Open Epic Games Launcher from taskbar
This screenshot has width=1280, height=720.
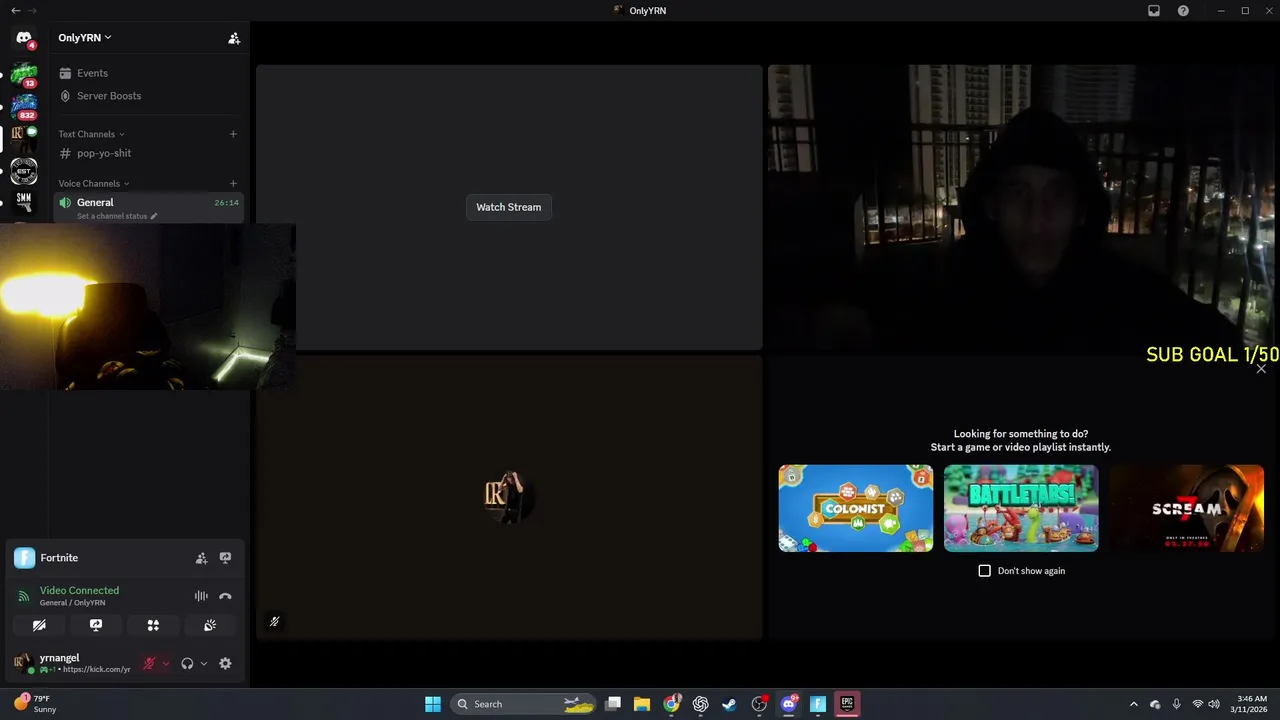[847, 704]
